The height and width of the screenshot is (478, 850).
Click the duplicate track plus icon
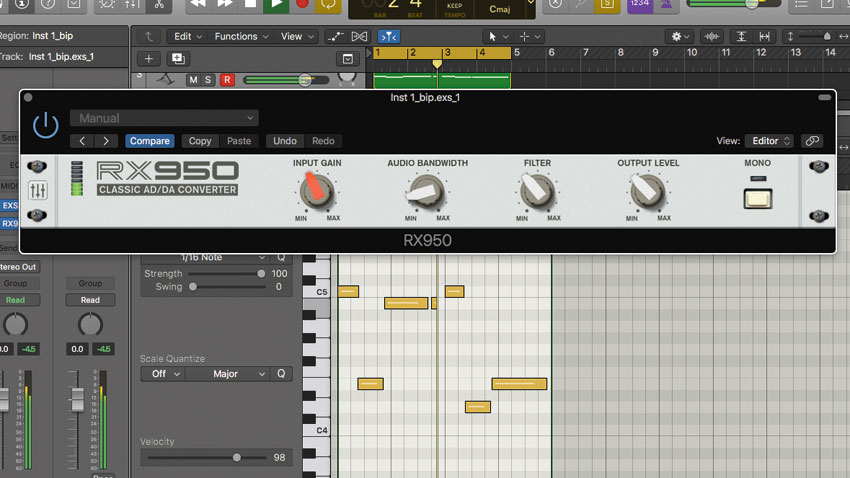tap(178, 59)
